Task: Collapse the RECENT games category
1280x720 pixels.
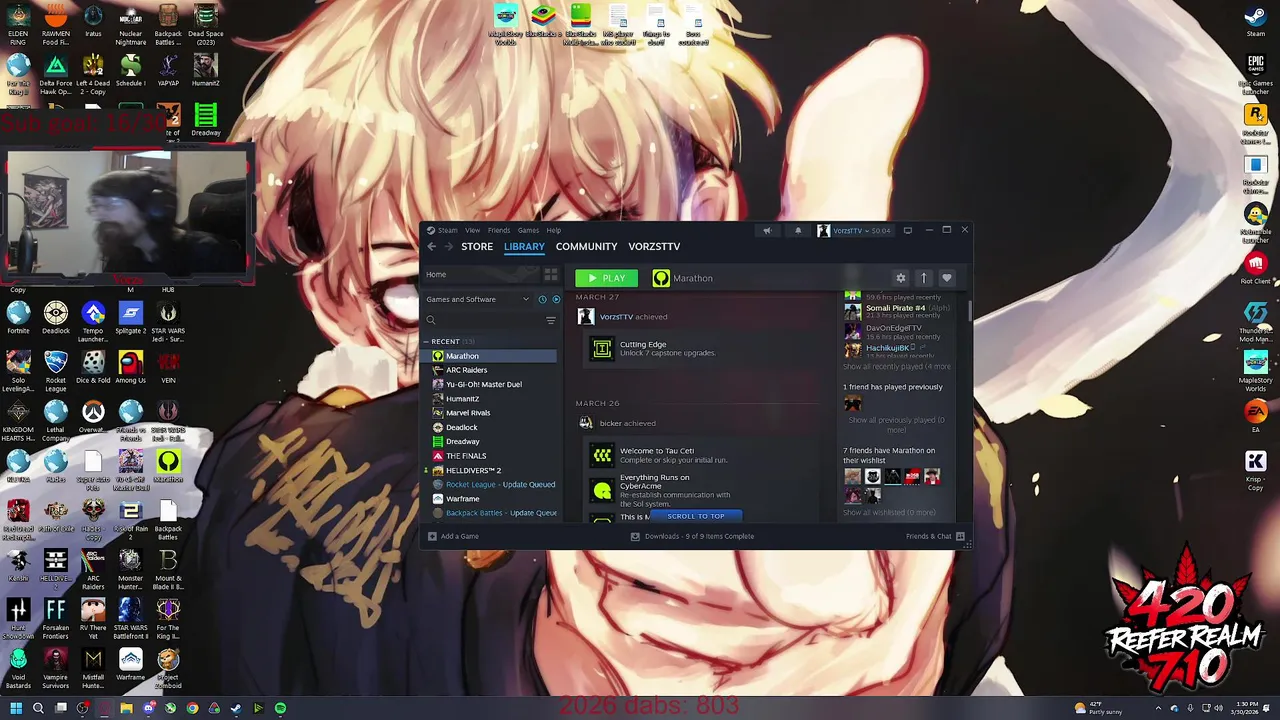Action: click(426, 342)
